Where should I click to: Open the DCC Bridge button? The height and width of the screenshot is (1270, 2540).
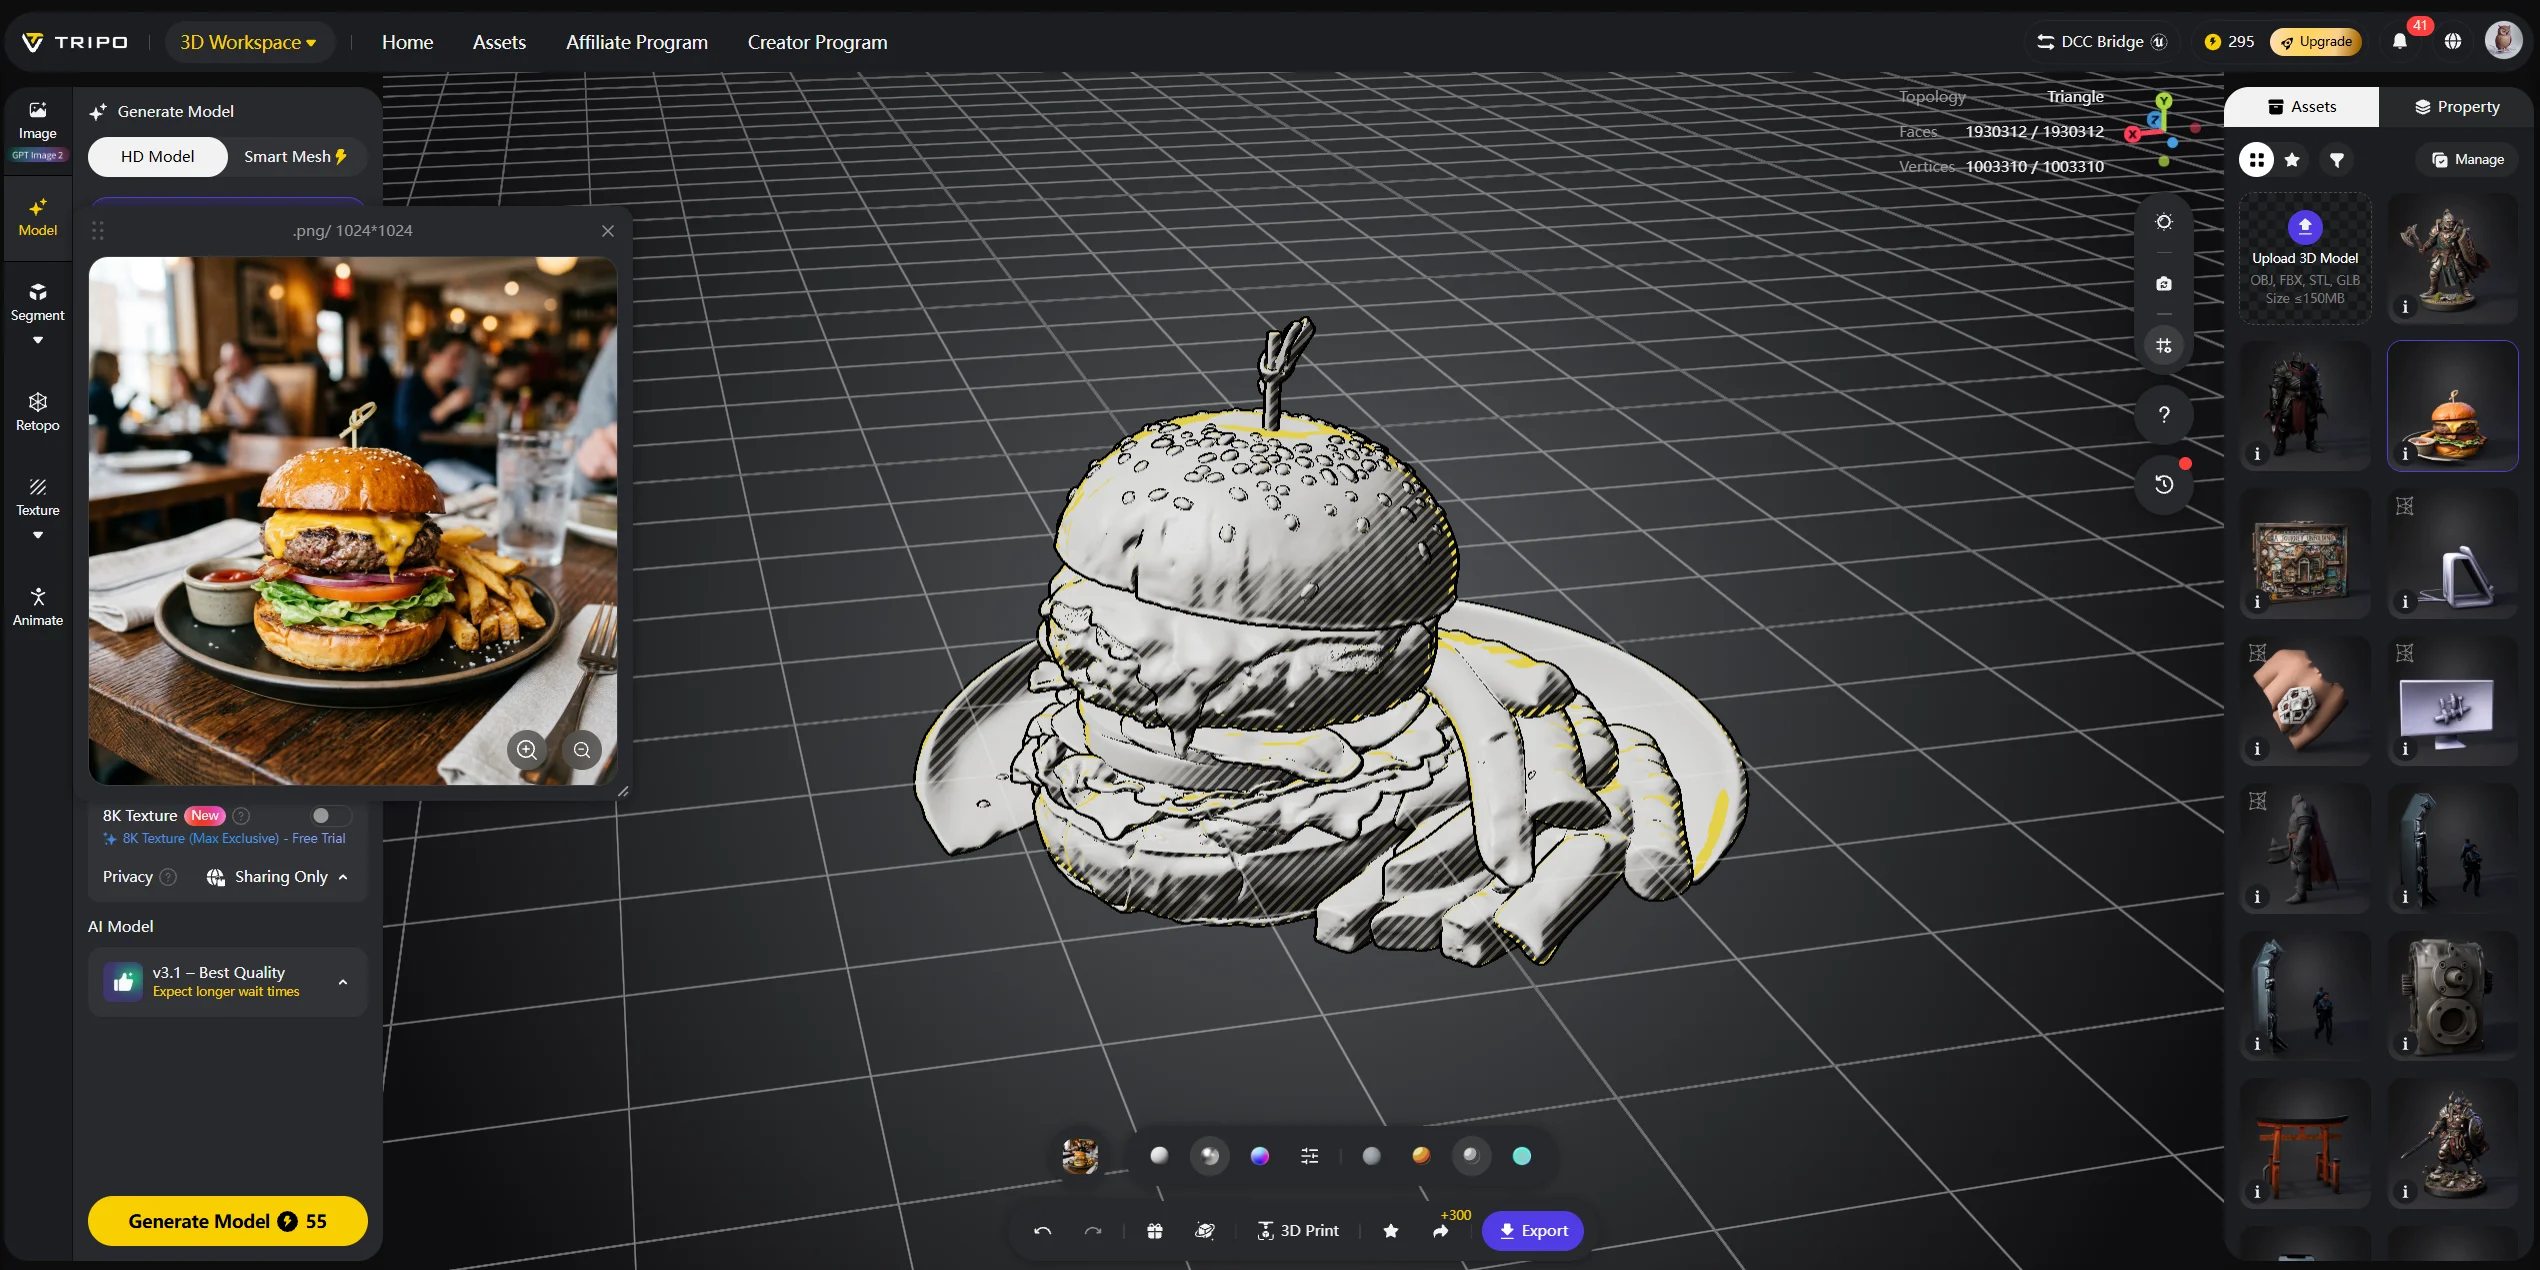(x=2102, y=41)
